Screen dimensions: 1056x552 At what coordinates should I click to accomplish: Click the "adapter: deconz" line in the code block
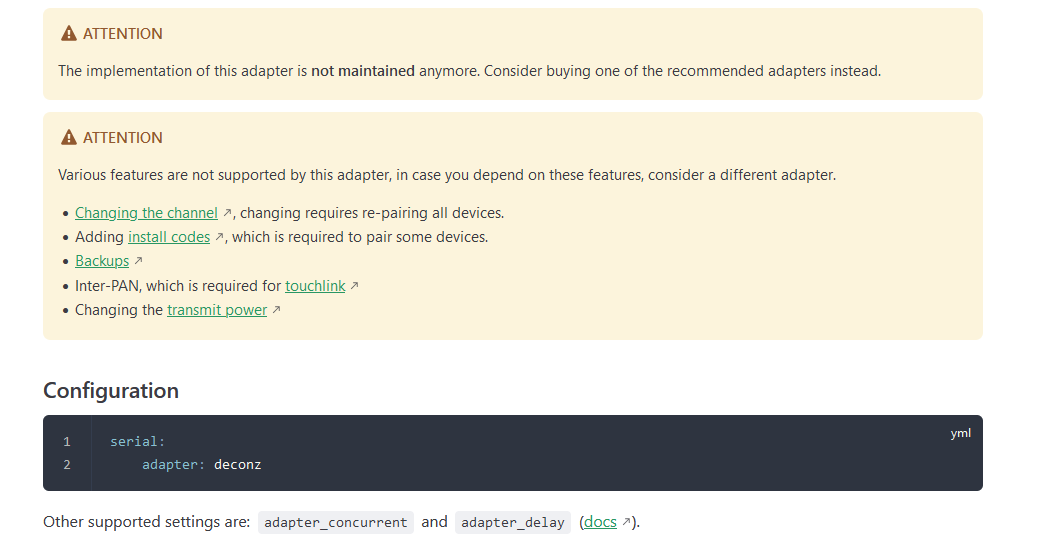click(x=201, y=465)
